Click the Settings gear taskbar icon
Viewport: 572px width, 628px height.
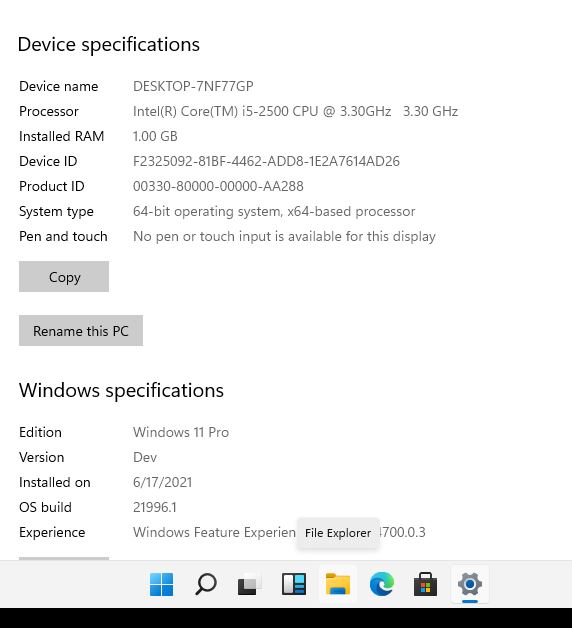pos(469,584)
